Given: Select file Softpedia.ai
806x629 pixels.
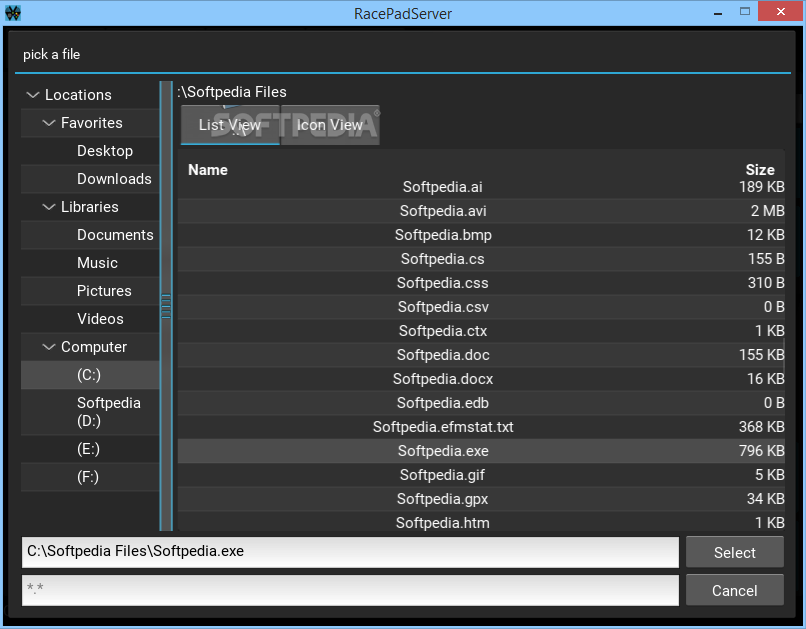Looking at the screenshot, I should (481, 187).
